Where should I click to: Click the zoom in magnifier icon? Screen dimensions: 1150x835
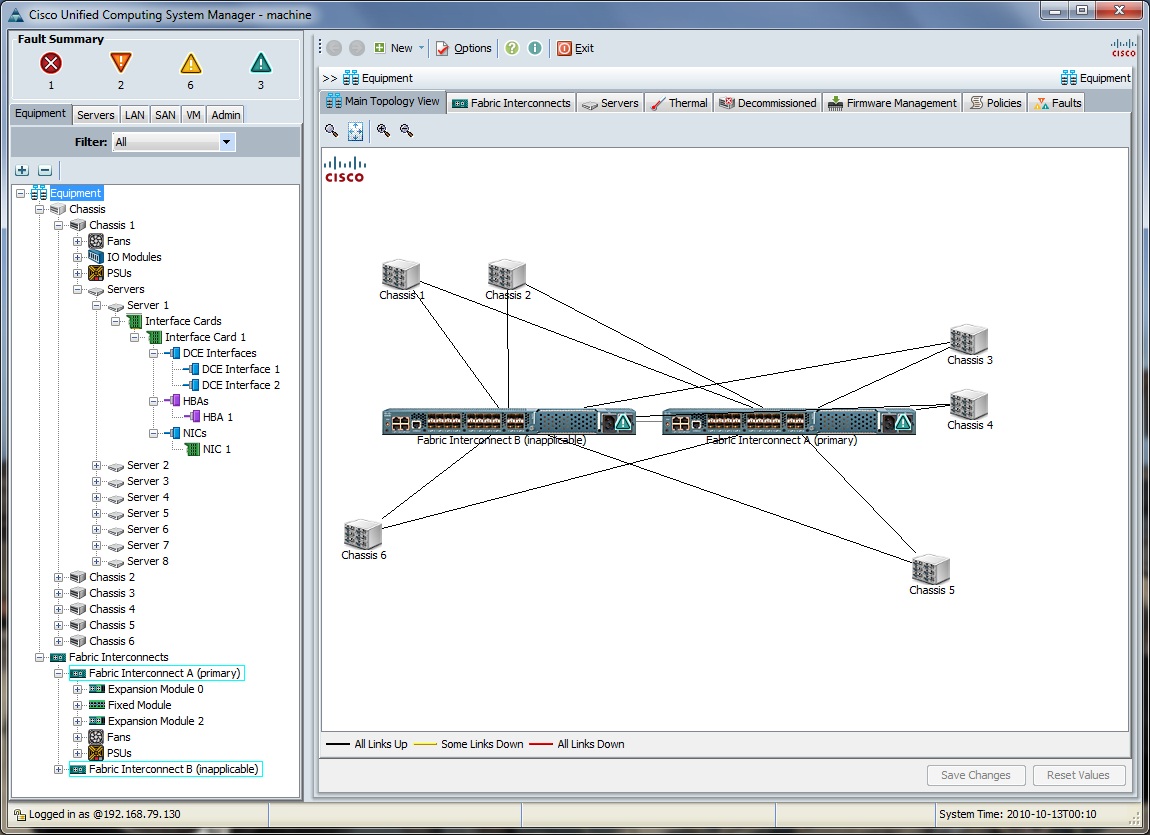[383, 130]
